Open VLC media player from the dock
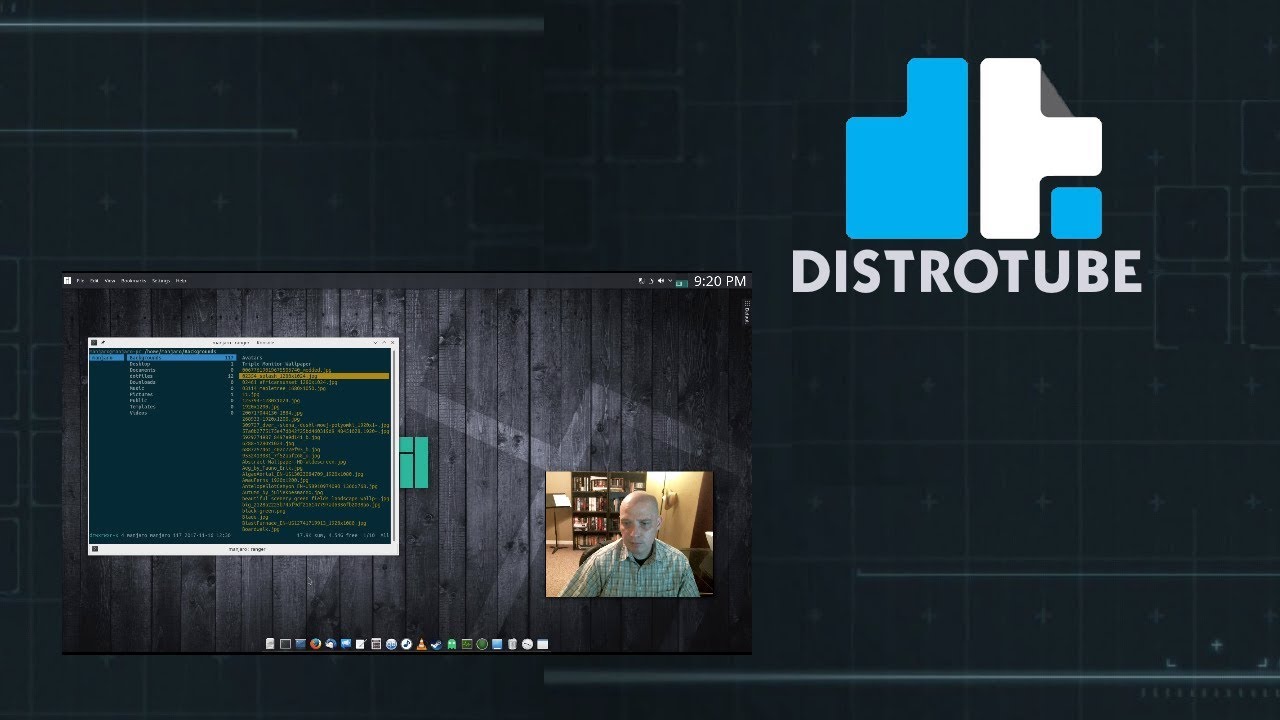 tap(422, 644)
